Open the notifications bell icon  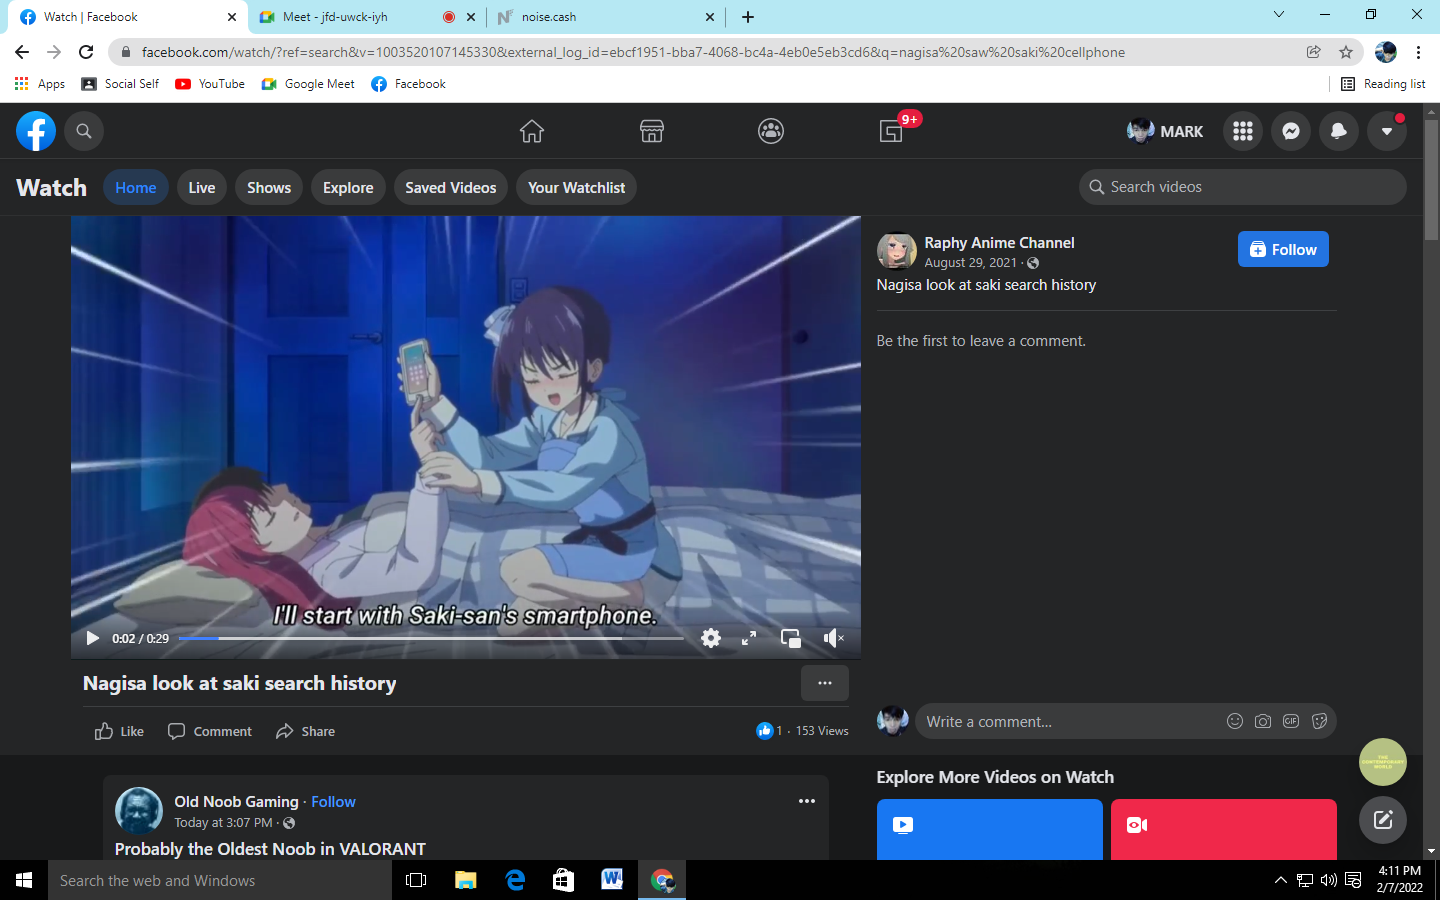click(1339, 131)
